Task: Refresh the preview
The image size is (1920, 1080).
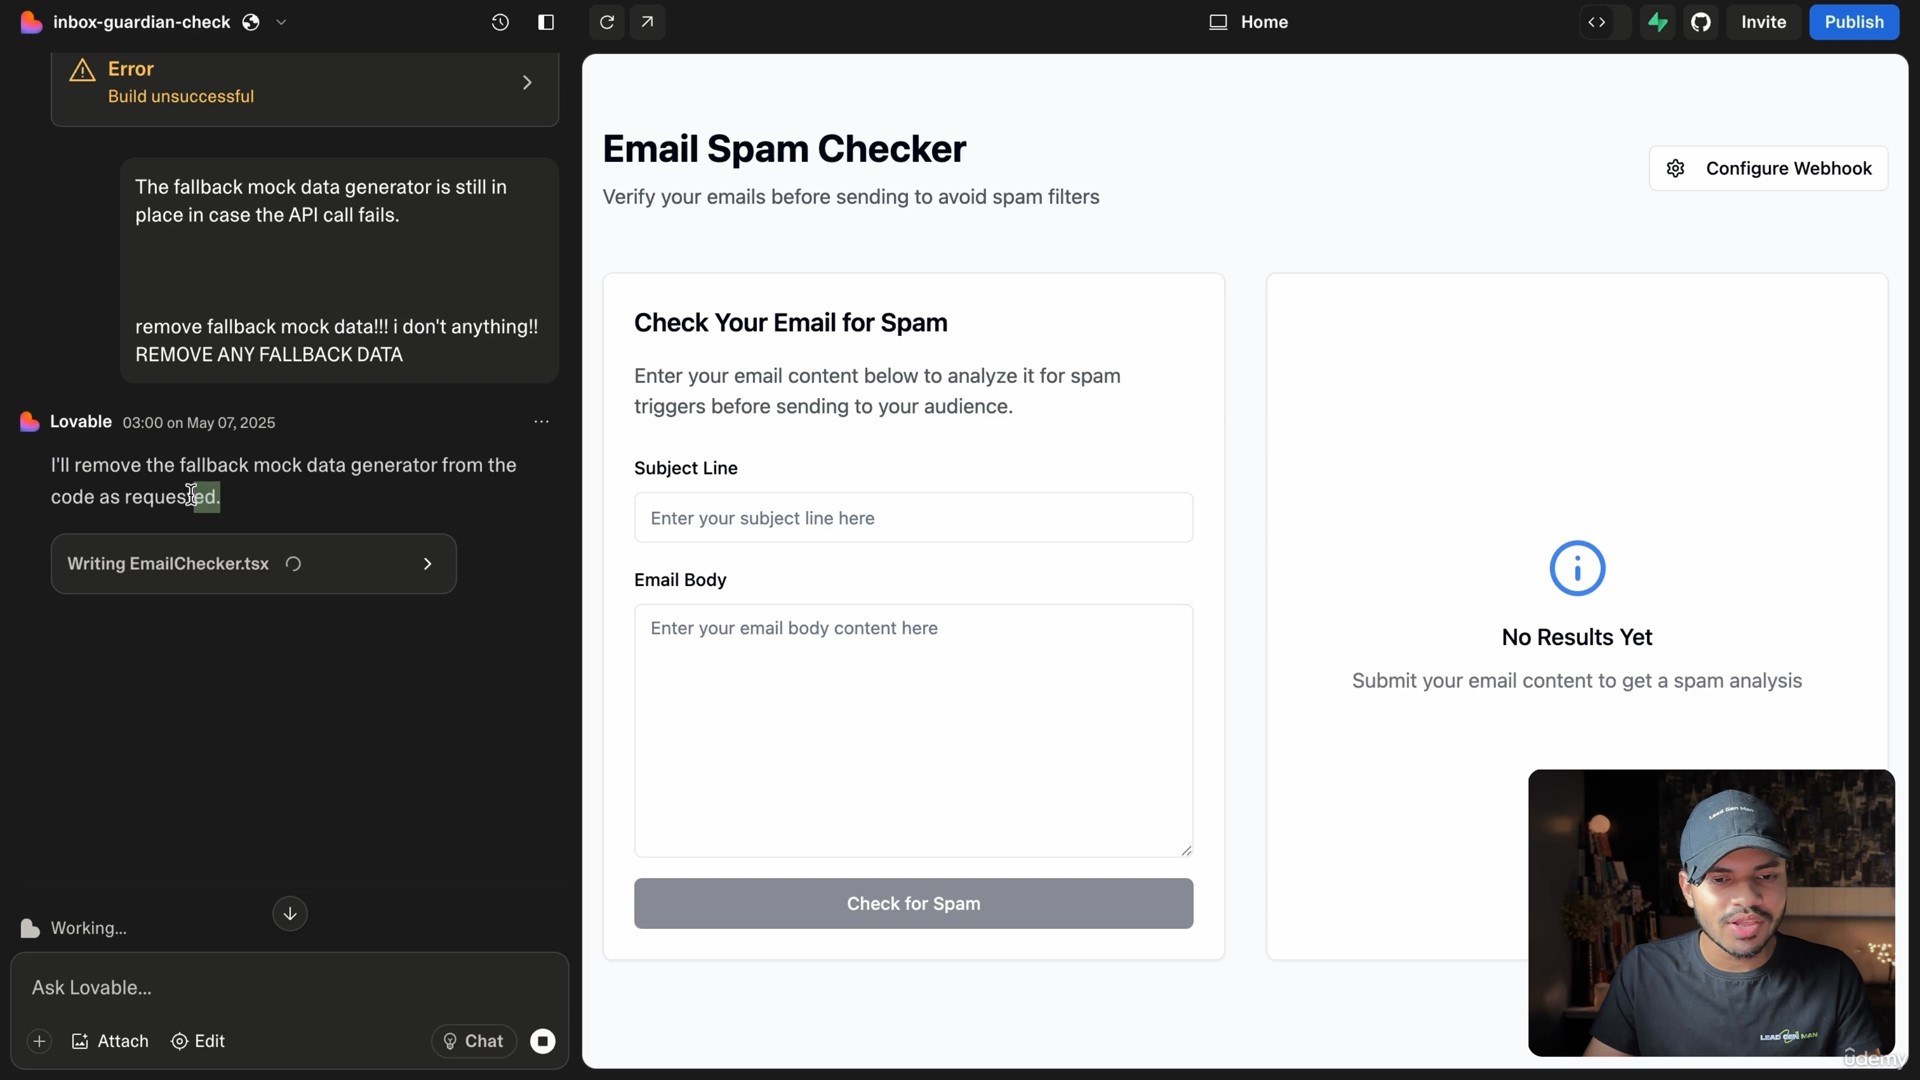Action: pos(607,22)
